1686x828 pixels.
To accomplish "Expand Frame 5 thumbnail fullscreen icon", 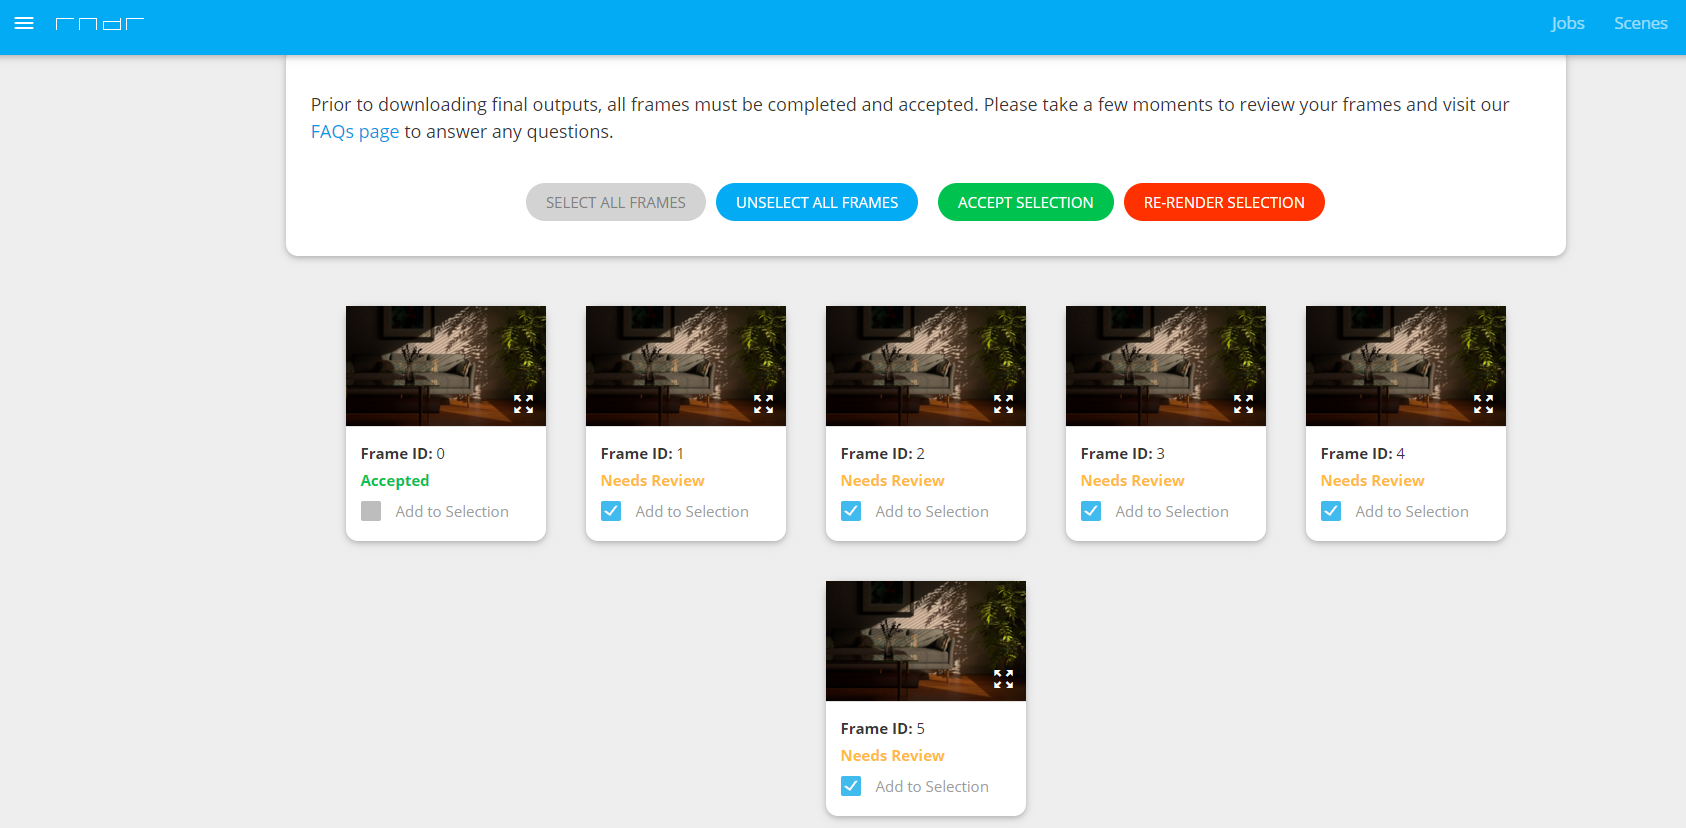I will 1003,679.
